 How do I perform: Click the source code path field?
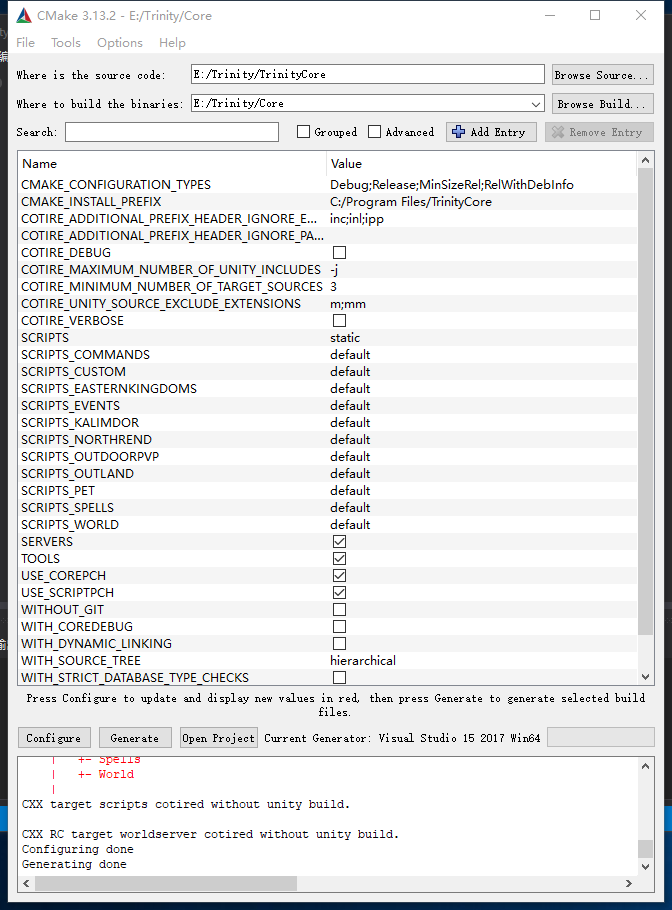tap(367, 74)
